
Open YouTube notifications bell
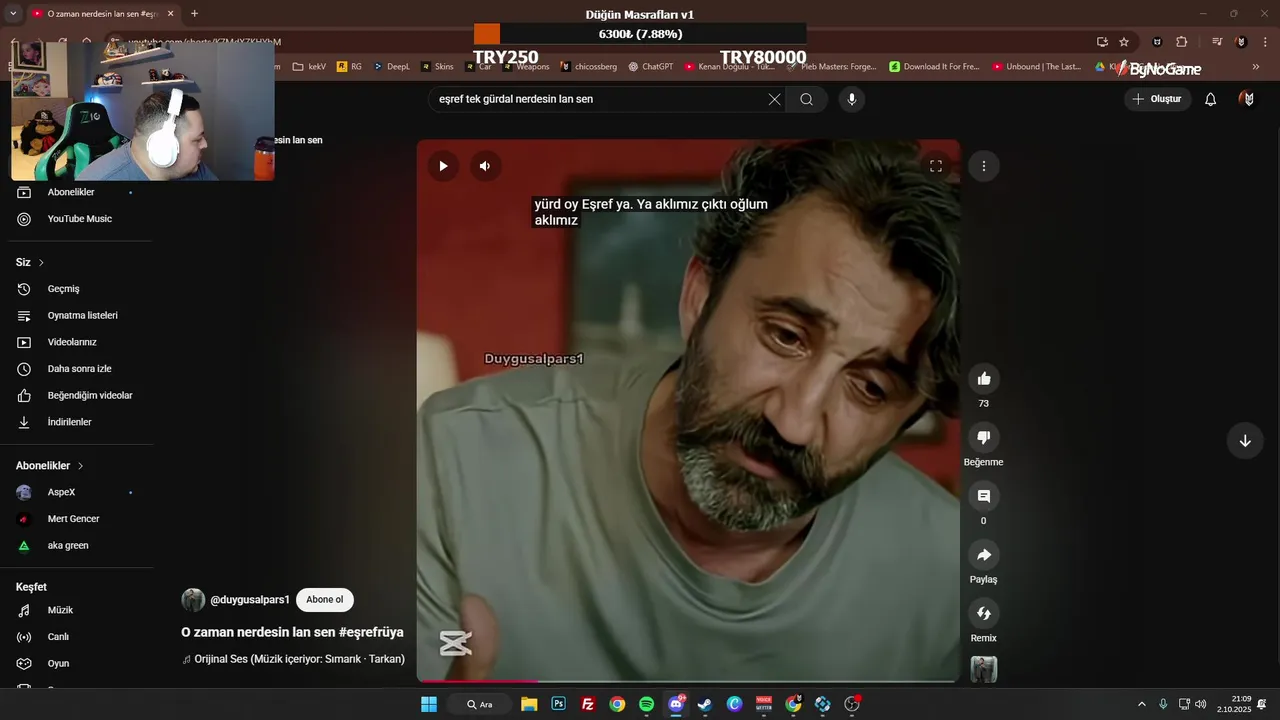point(1211,99)
